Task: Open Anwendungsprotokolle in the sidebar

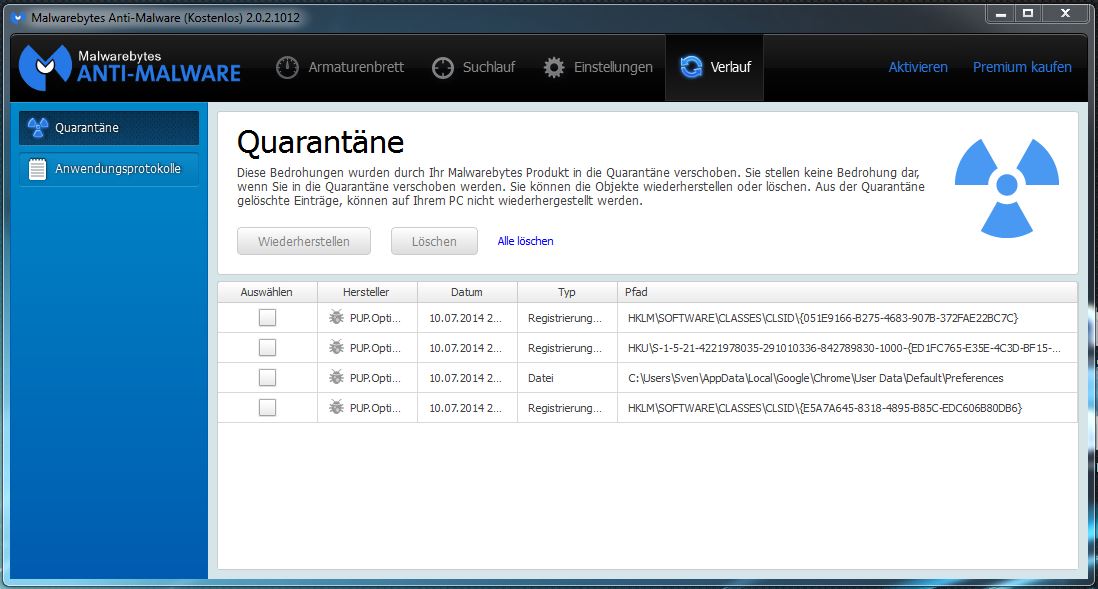Action: click(109, 169)
